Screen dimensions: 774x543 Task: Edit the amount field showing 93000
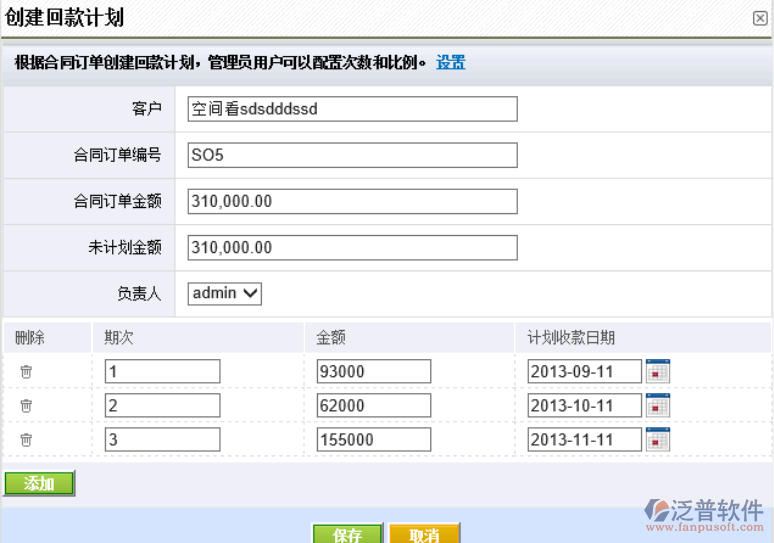374,371
